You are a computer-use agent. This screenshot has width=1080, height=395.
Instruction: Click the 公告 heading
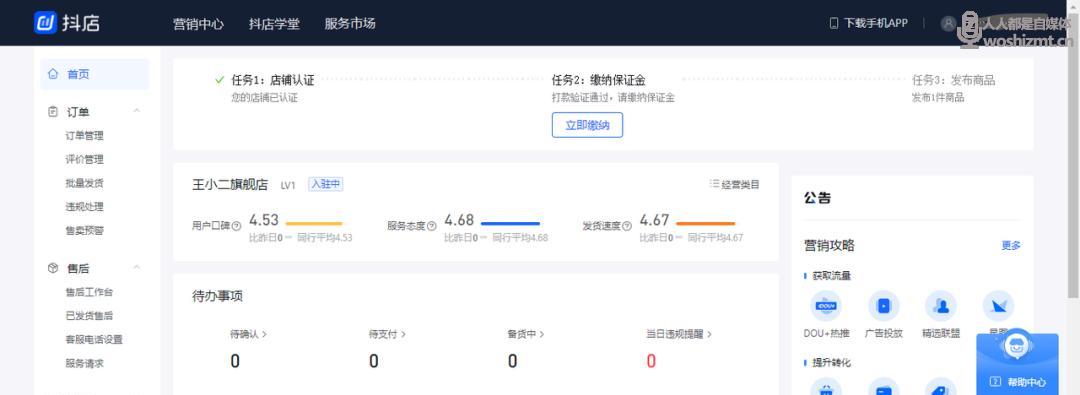point(818,199)
